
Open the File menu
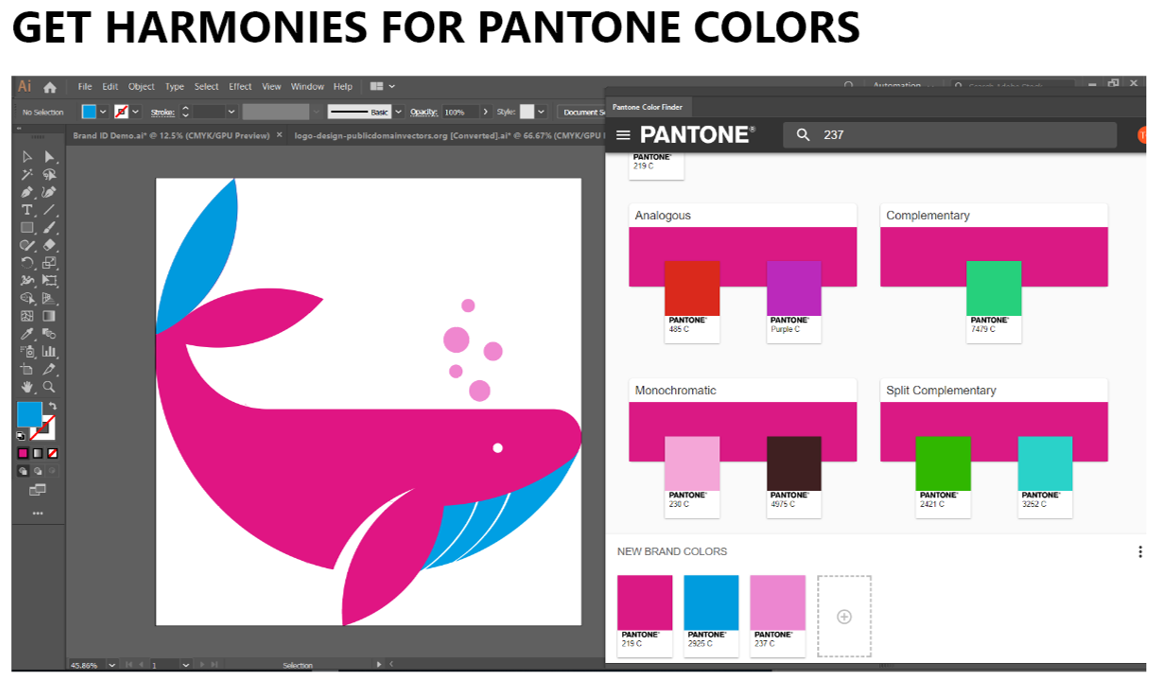coord(85,87)
